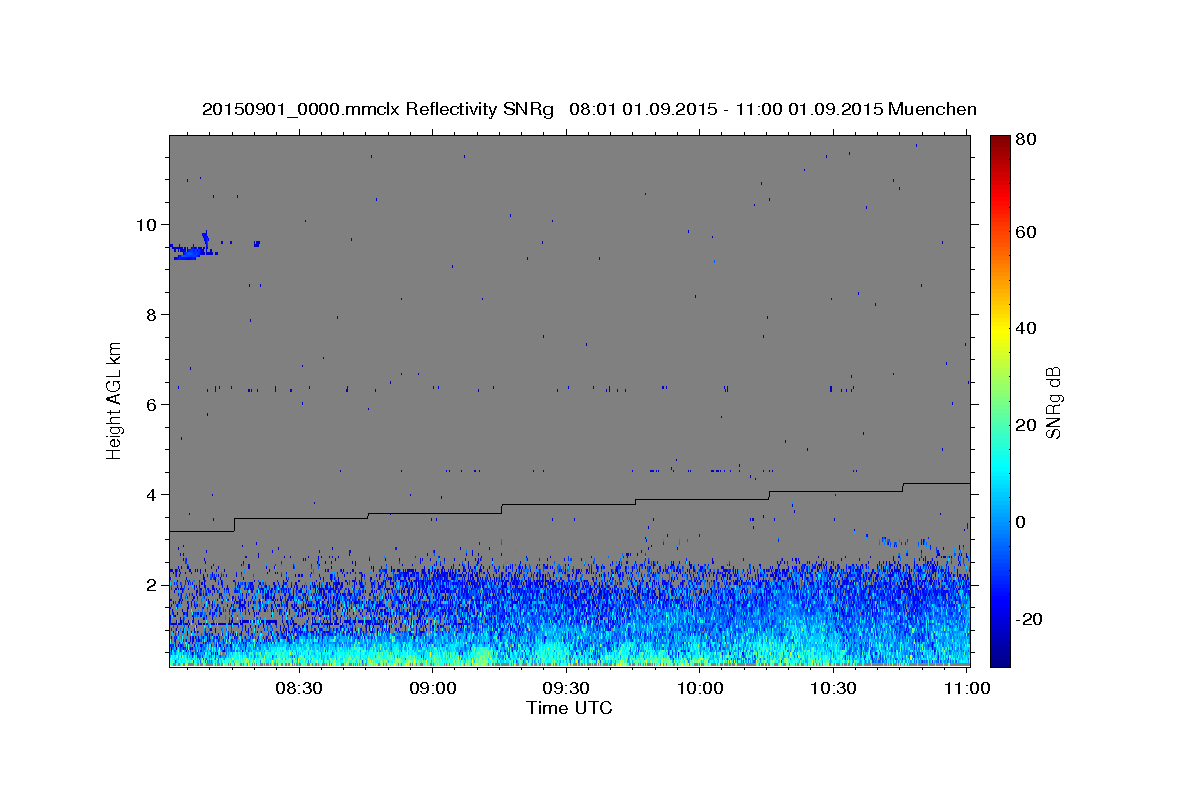Click the height tick label 8

(x=152, y=314)
